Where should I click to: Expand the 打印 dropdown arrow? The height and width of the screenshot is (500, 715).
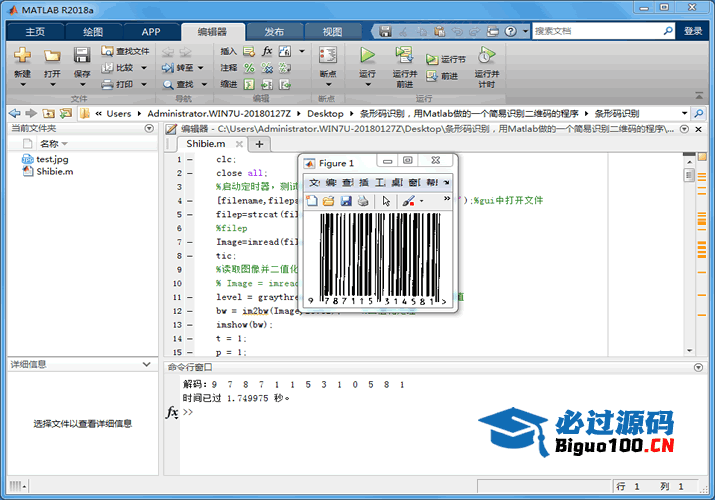coord(144,84)
